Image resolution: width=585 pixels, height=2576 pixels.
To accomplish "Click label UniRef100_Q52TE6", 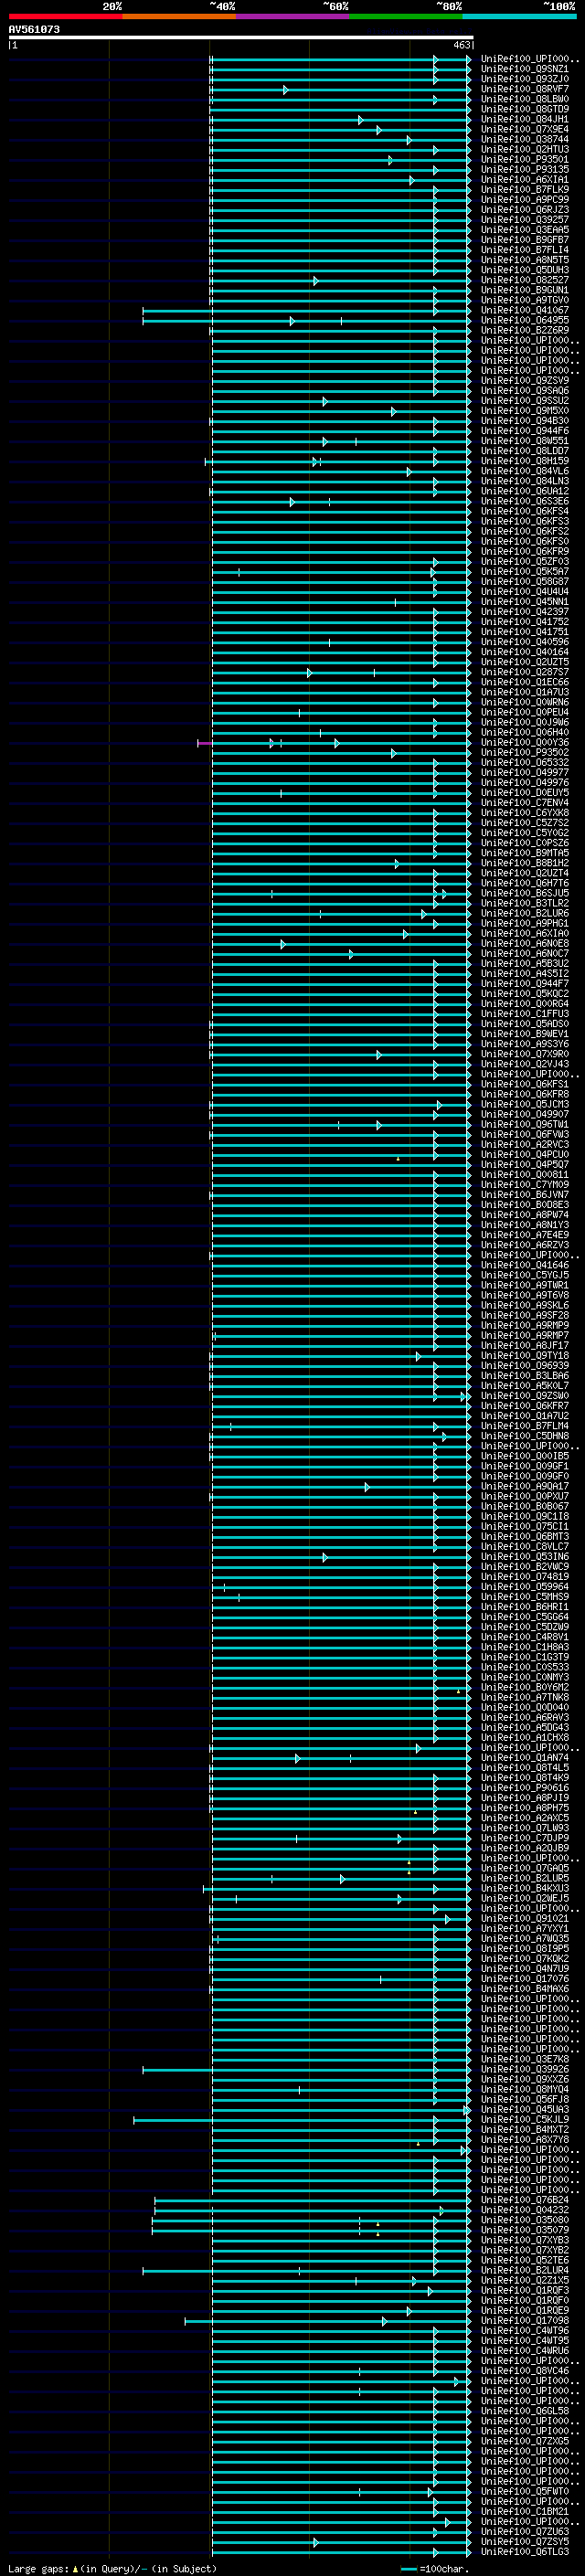I will 524,2260.
